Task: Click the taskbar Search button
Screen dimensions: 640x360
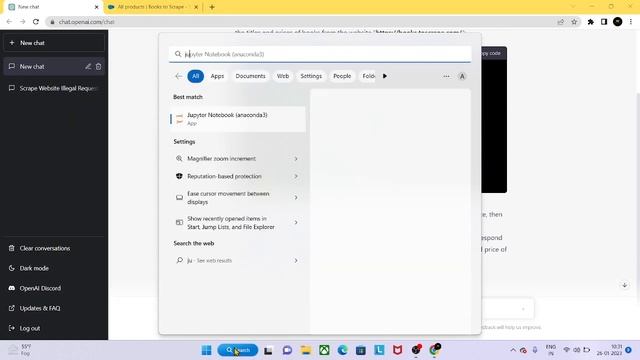Action: [238, 350]
